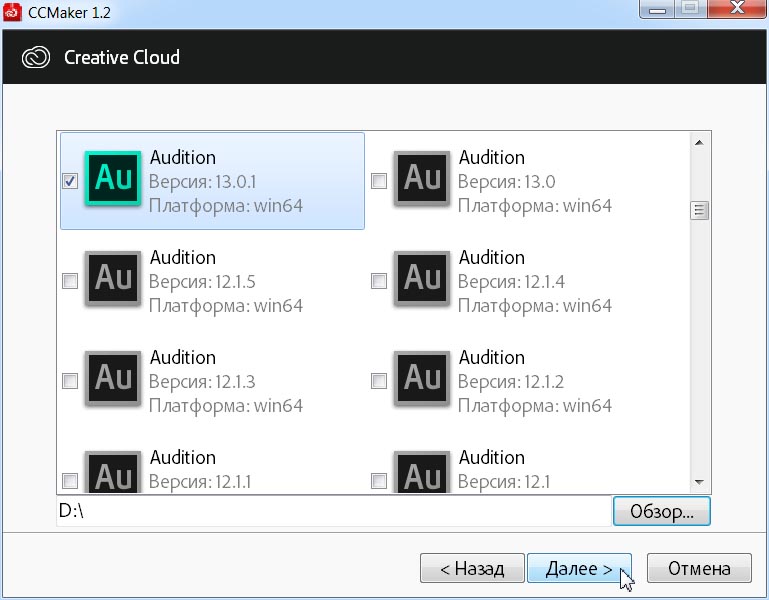Click the 'Версия: 13.0.1' text
Screen dimensions: 769x600
point(203,182)
